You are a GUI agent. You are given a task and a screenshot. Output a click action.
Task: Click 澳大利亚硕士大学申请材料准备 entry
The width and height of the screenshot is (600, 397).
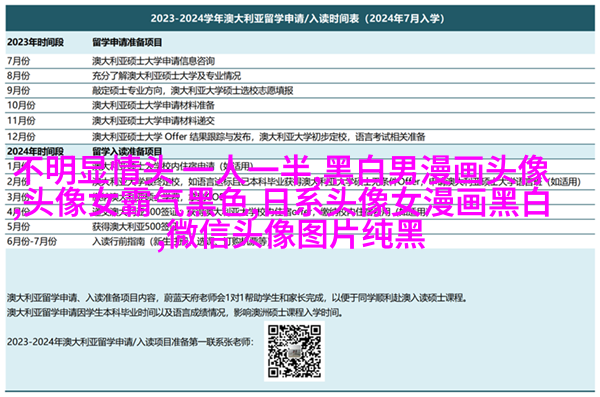[153, 105]
